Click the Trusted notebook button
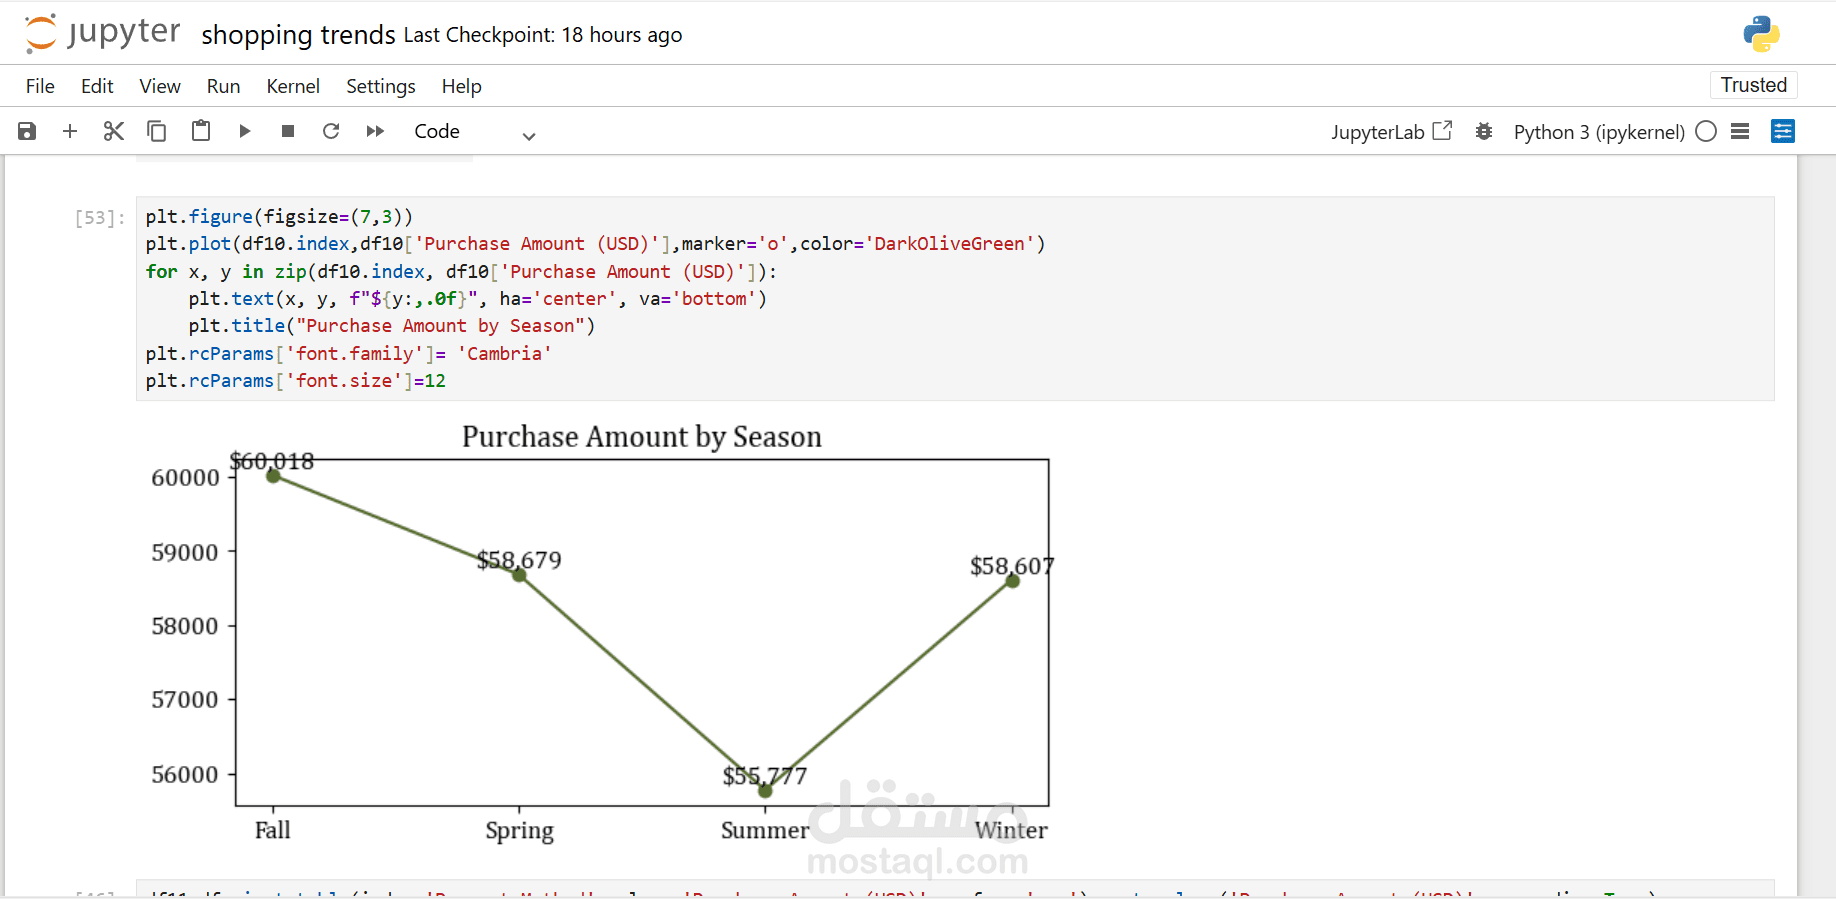This screenshot has height=899, width=1836. point(1753,85)
